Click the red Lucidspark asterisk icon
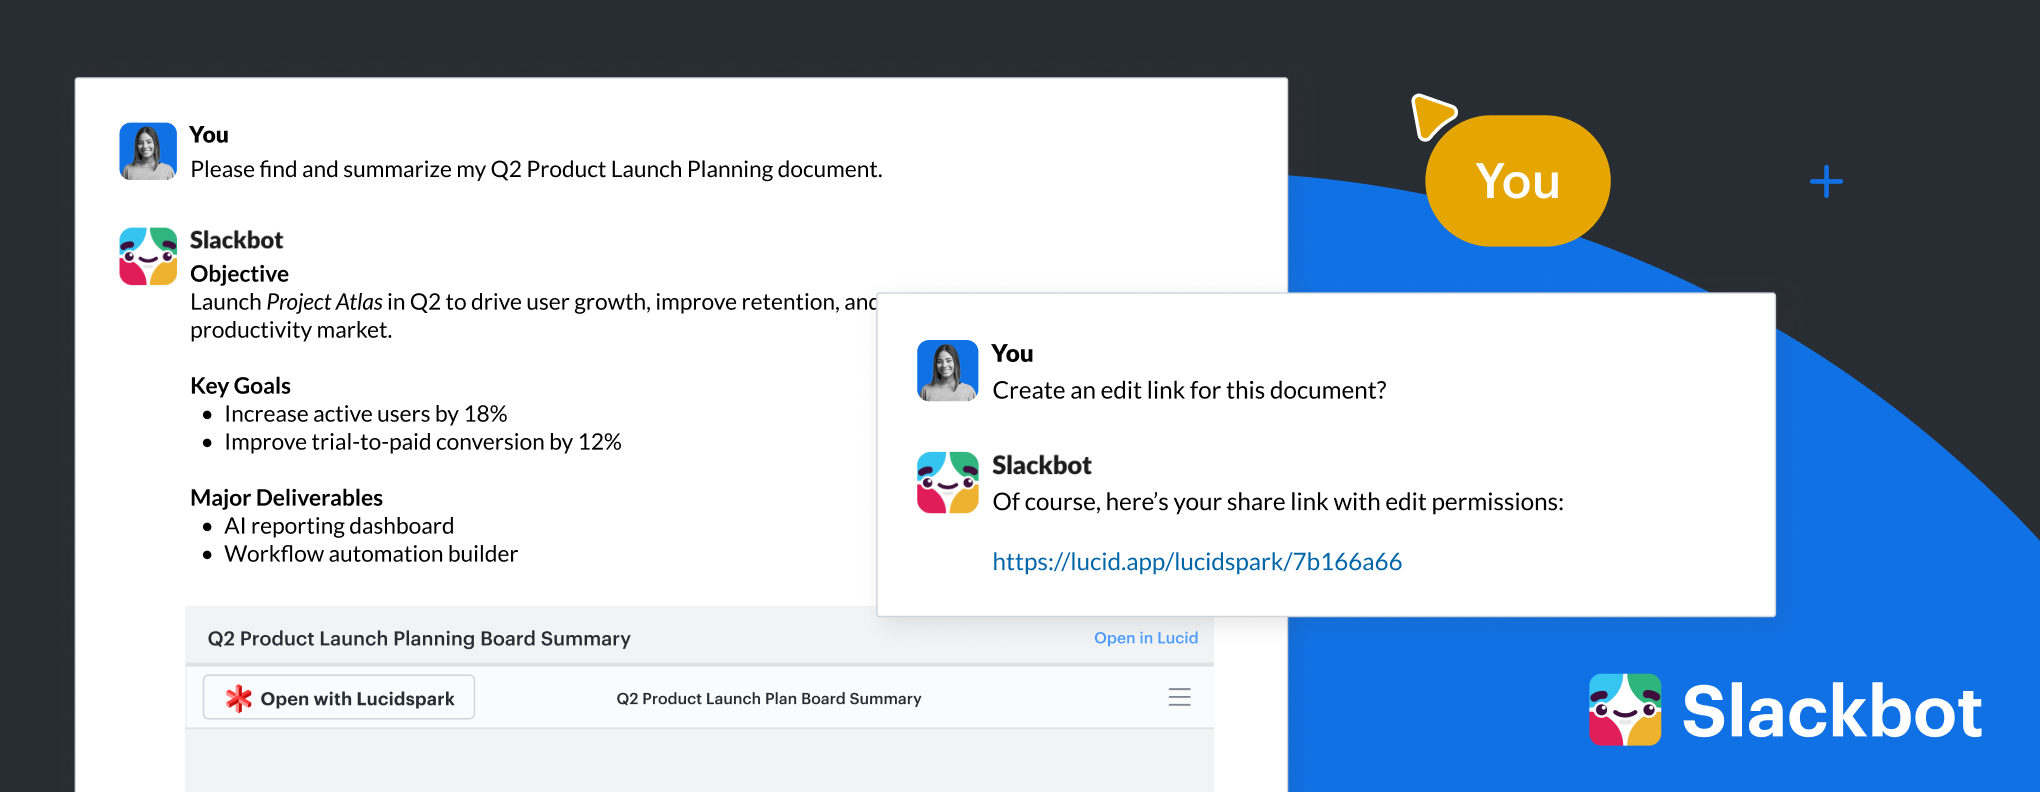Screen dimensions: 2040x792 click(x=238, y=698)
